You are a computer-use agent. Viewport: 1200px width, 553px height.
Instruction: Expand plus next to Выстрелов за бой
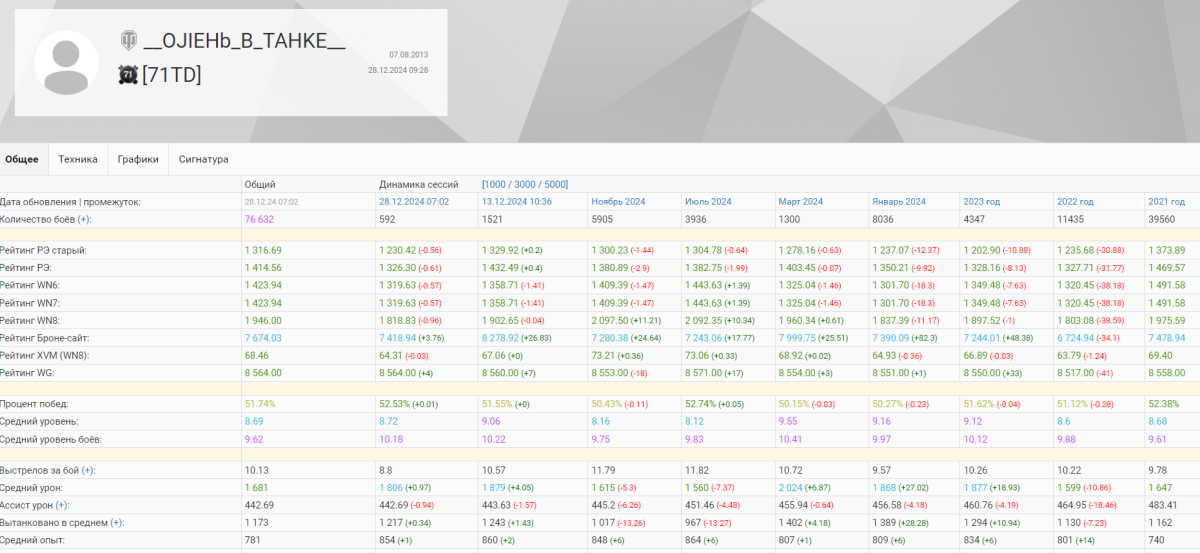[x=89, y=470]
